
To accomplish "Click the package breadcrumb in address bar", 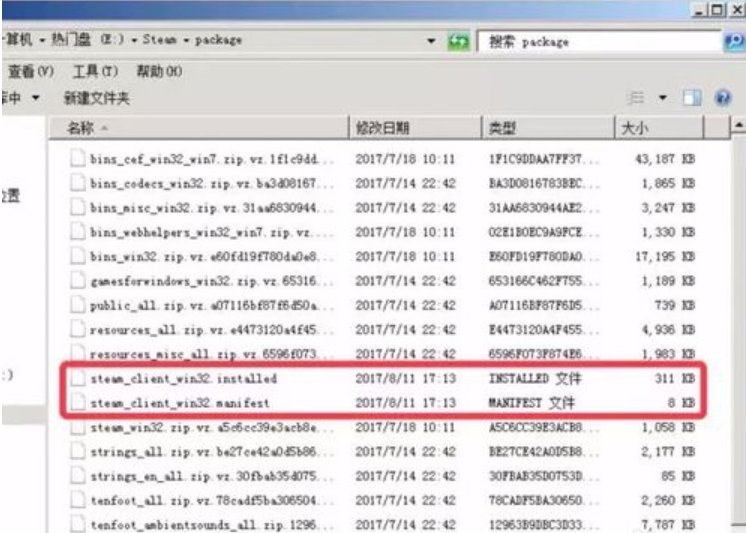I will [x=218, y=40].
